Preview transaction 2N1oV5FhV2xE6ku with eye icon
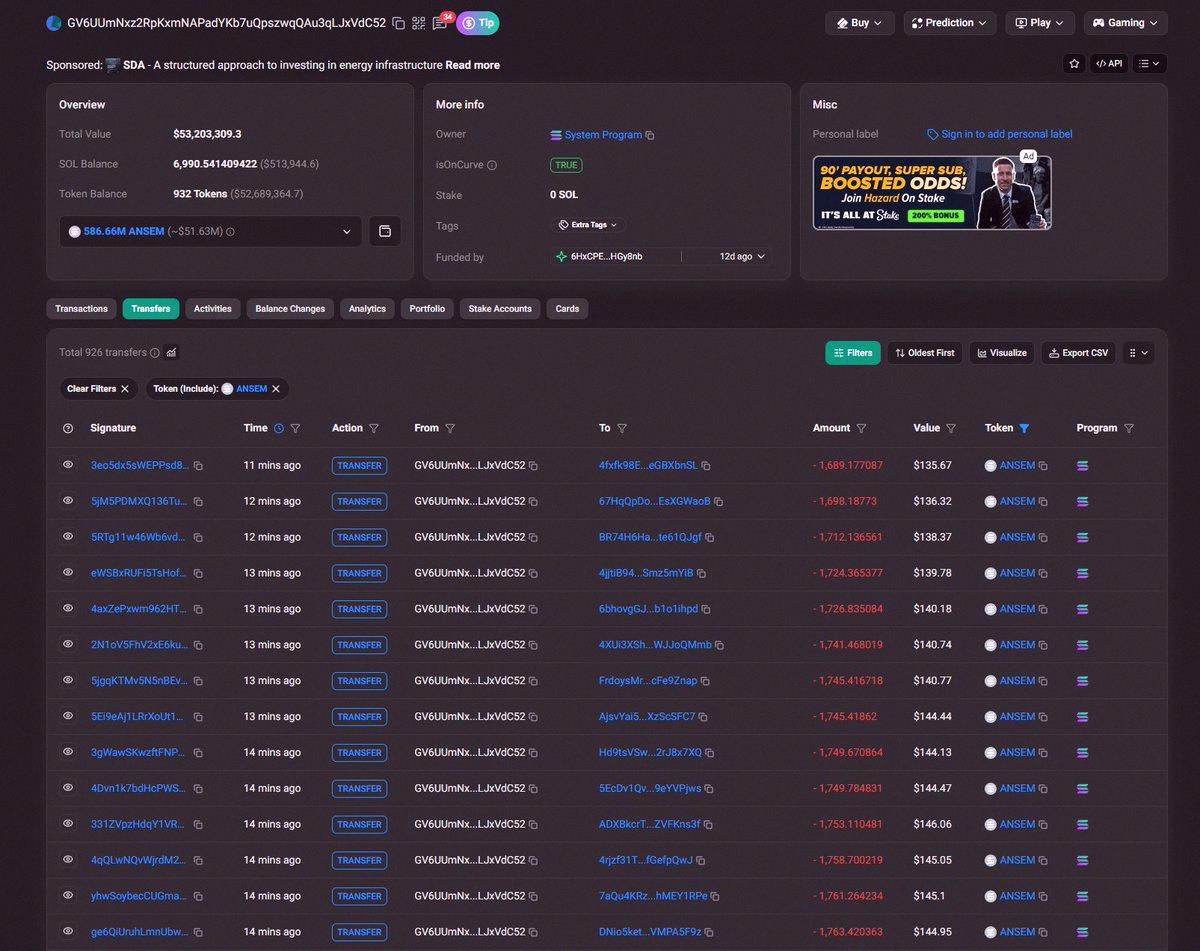Image resolution: width=1200 pixels, height=951 pixels. point(68,644)
